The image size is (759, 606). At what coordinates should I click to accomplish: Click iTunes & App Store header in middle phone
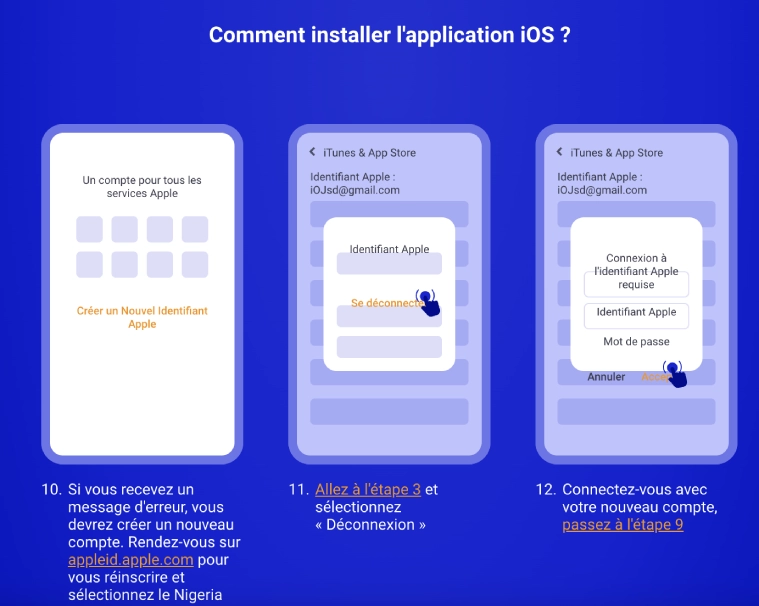[x=369, y=153]
